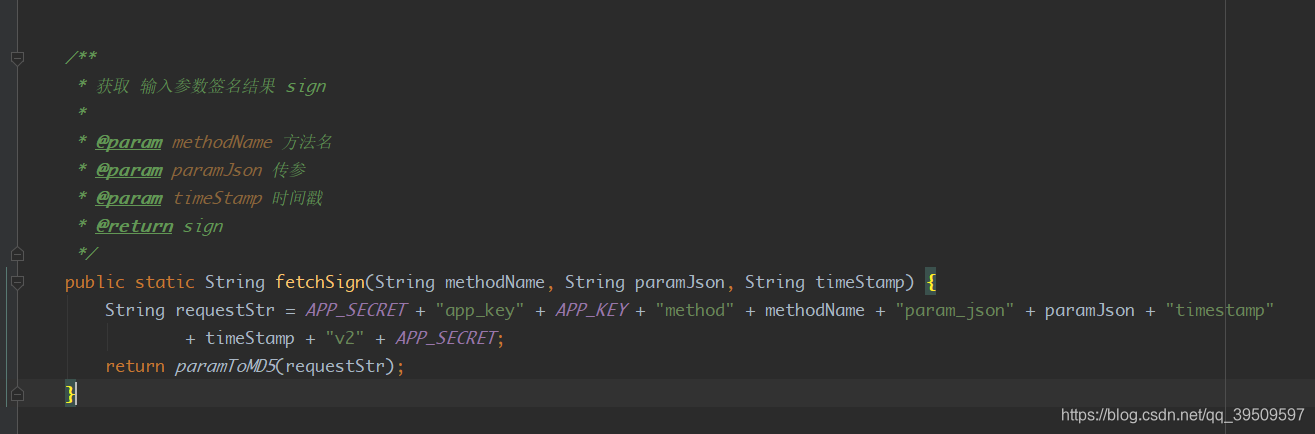The image size is (1315, 434).
Task: Collapse the Javadoc comment fold start marker
Action: point(17,58)
